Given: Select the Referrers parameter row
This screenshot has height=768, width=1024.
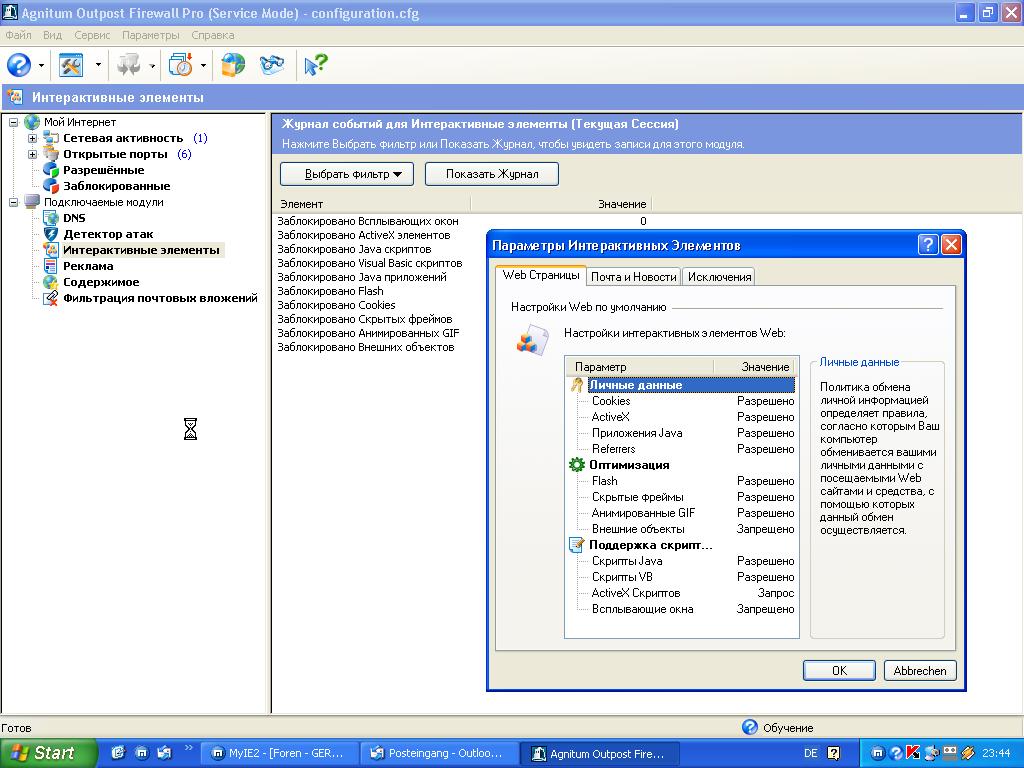Looking at the screenshot, I should (x=682, y=449).
